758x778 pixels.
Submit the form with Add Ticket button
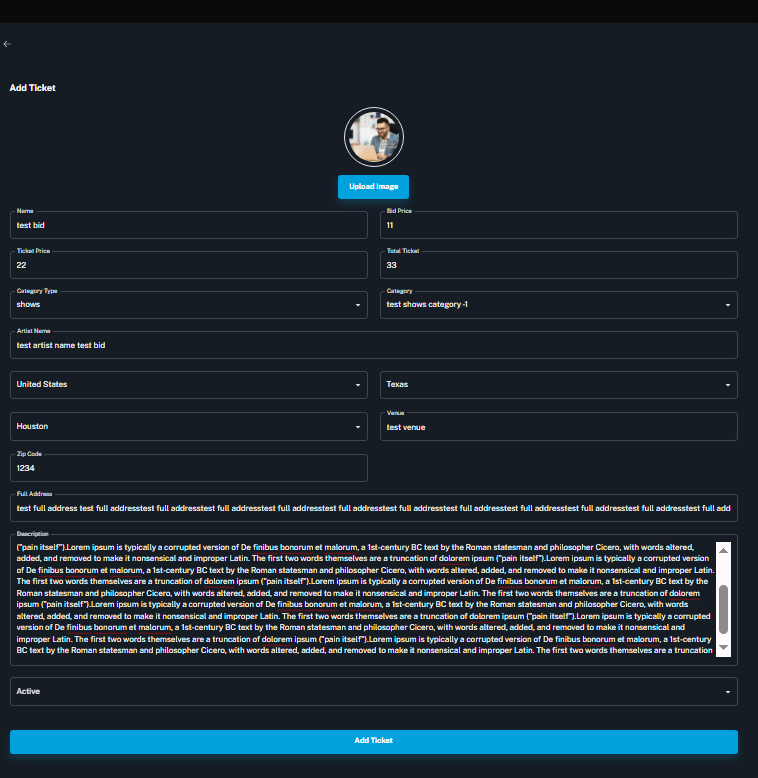[x=374, y=741]
